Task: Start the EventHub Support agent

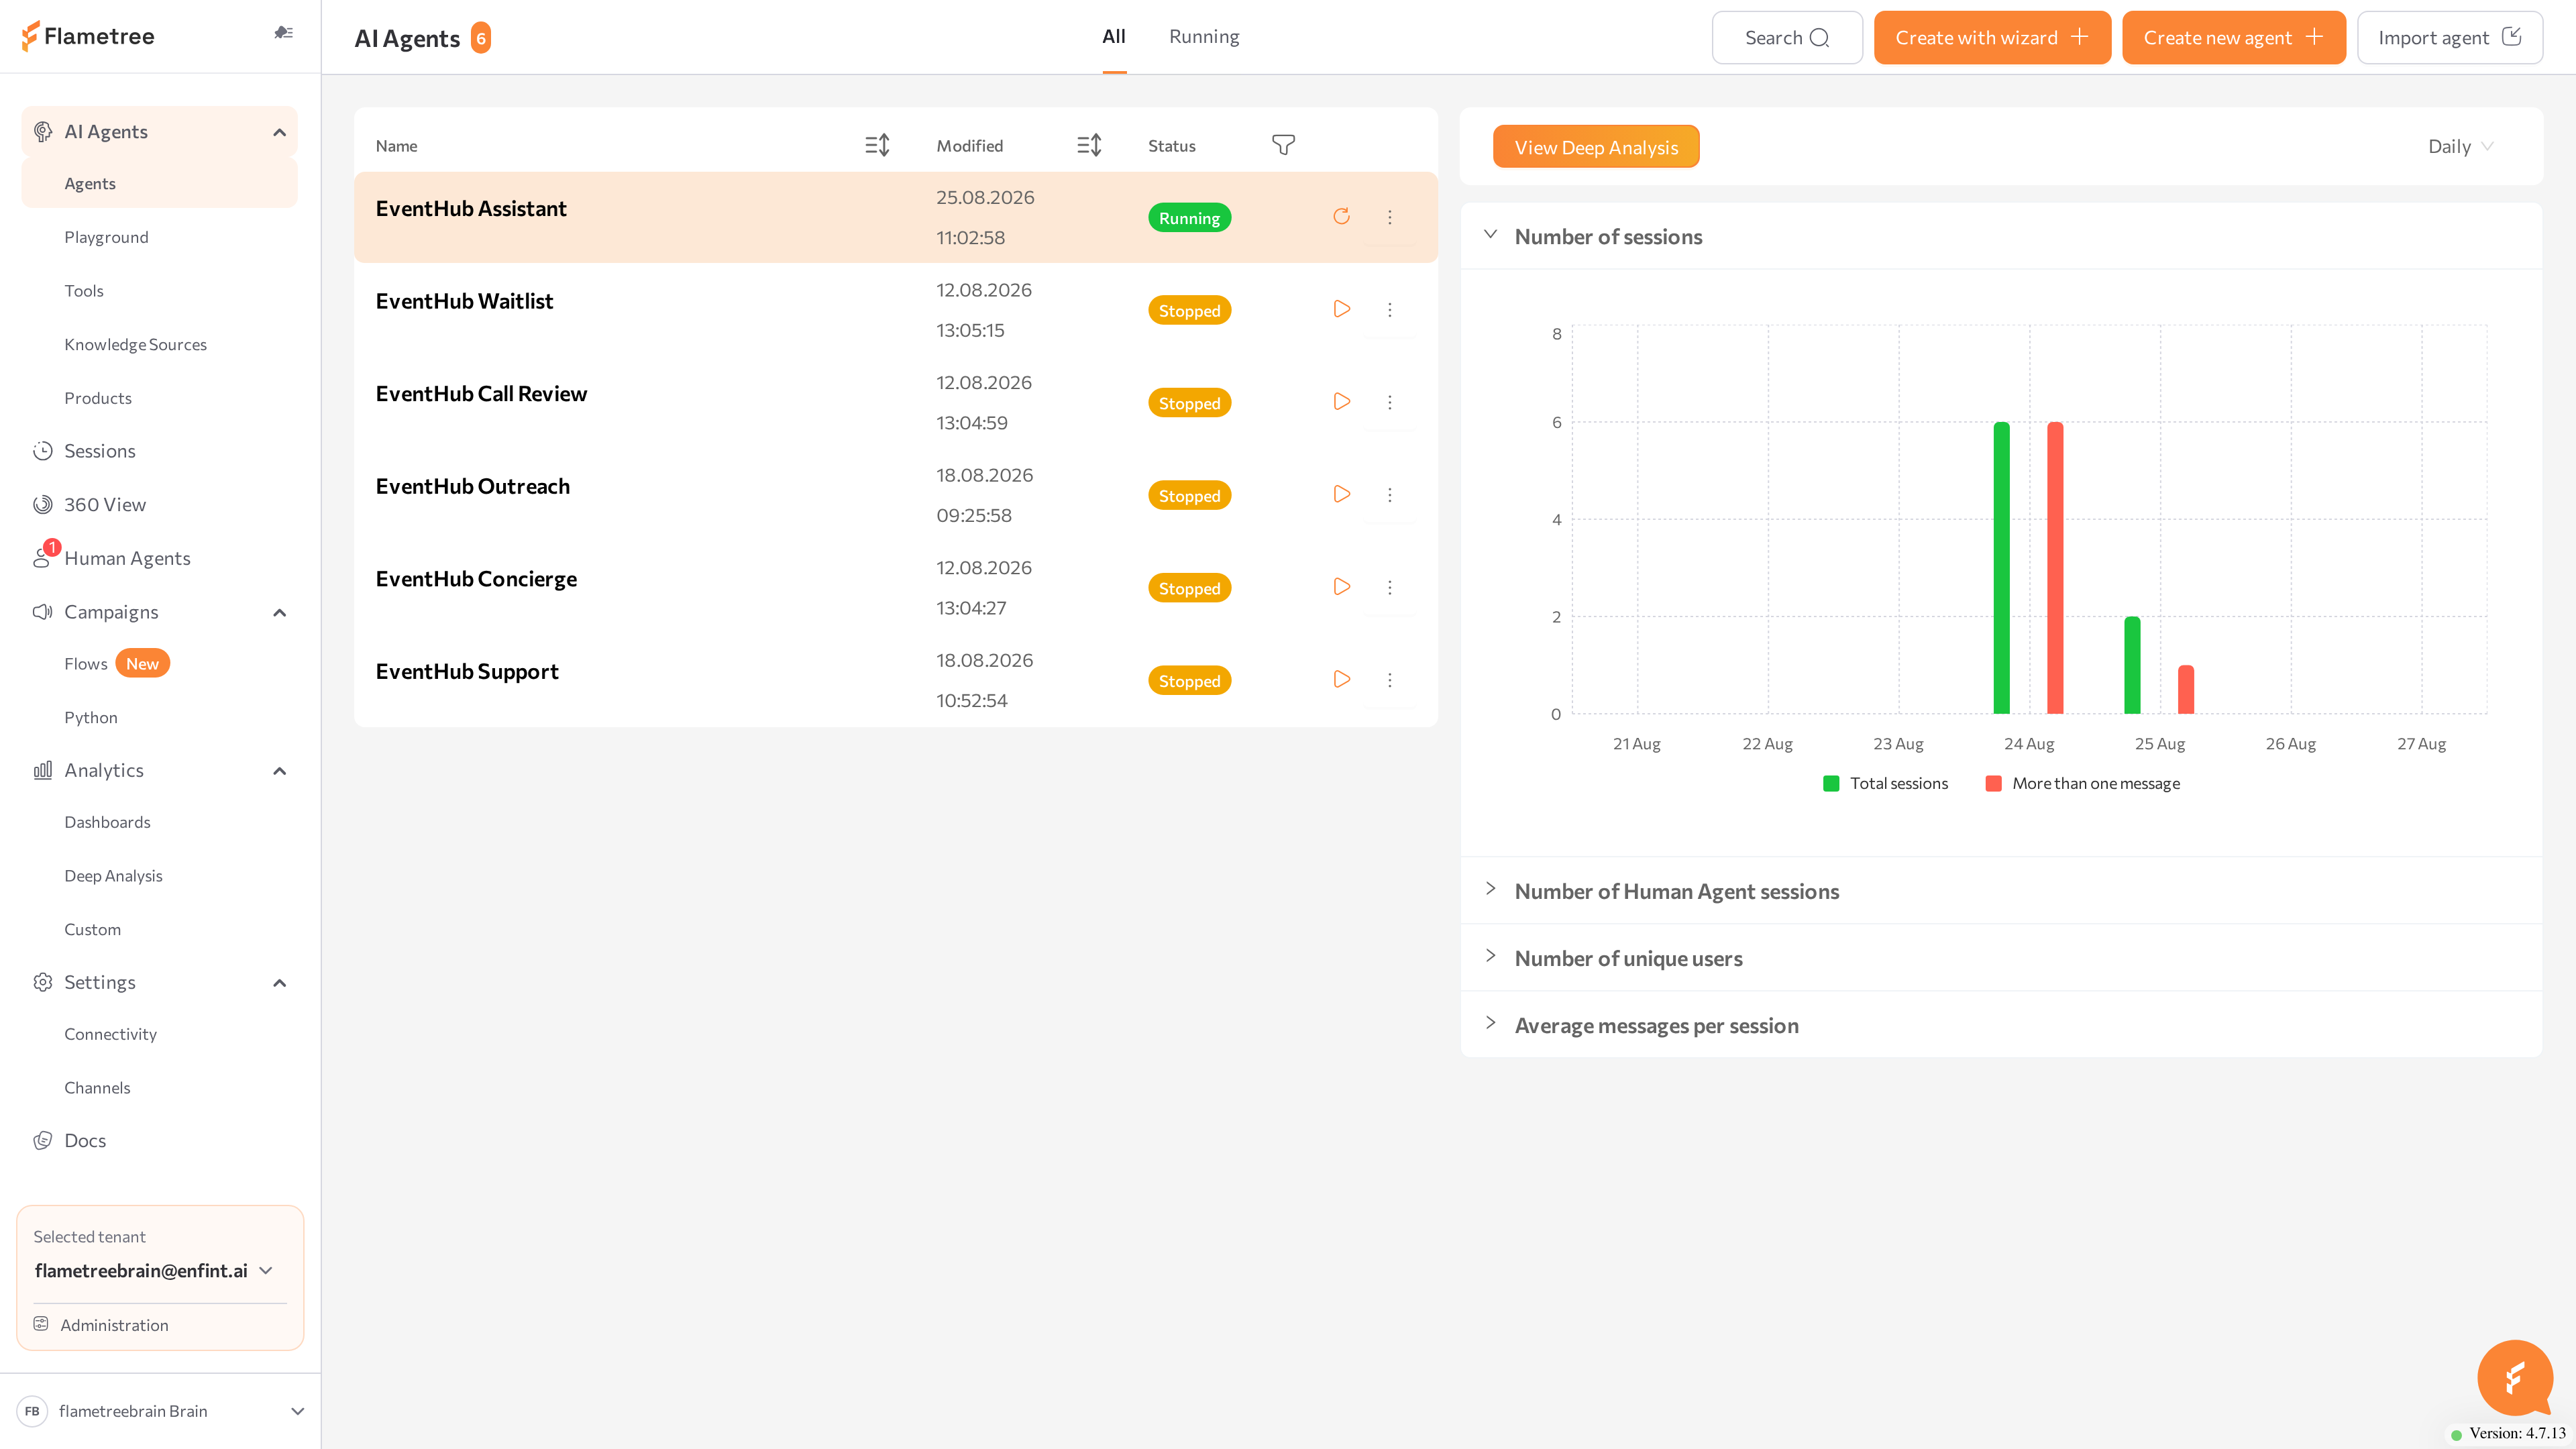Action: click(x=1341, y=680)
